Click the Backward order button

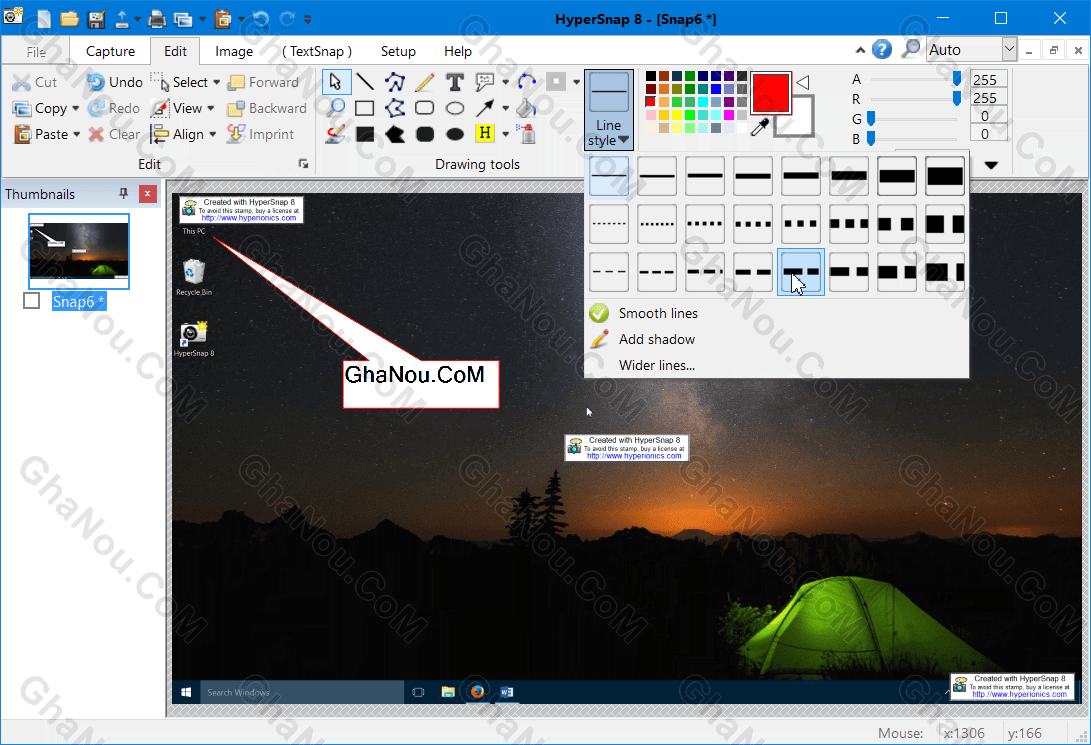pyautogui.click(x=267, y=108)
